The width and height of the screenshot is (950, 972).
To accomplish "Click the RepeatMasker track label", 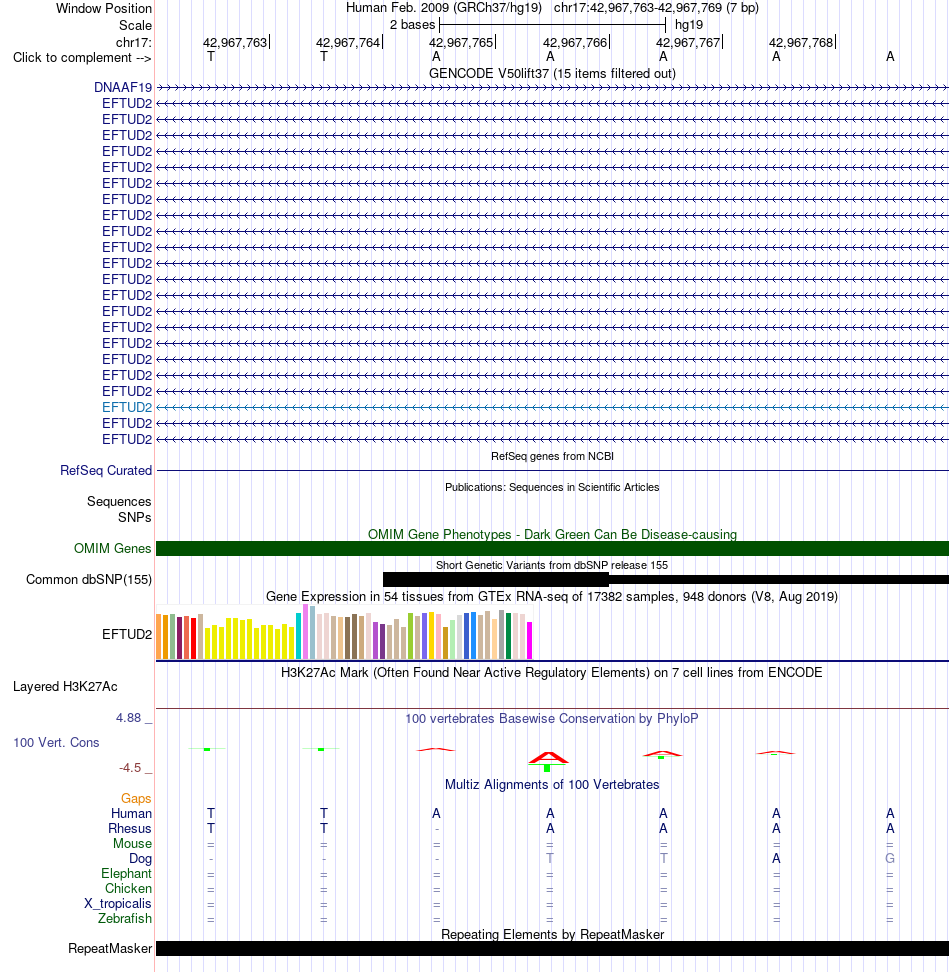I will 110,949.
